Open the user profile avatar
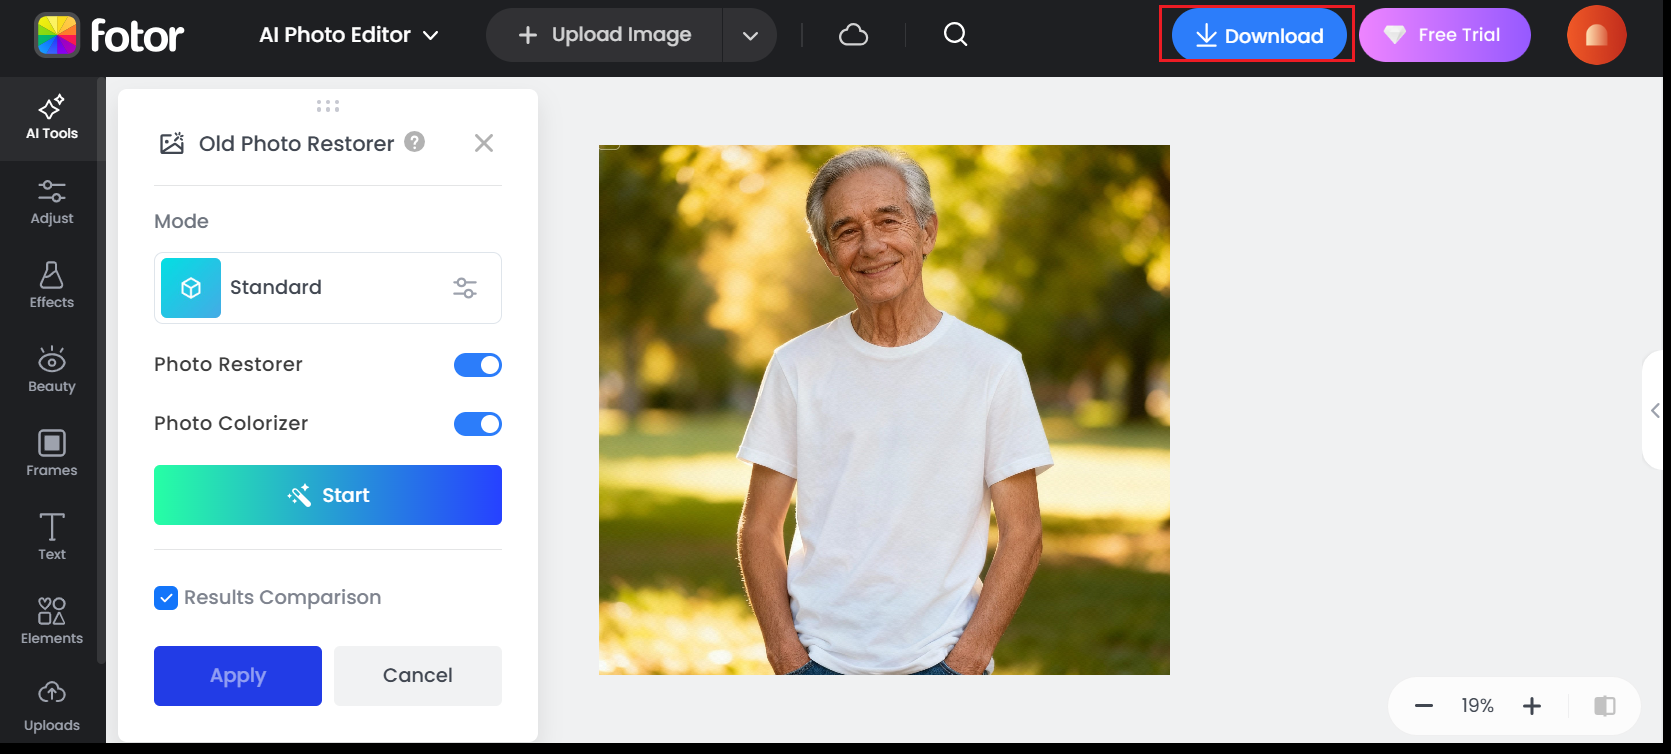Image resolution: width=1671 pixels, height=754 pixels. tap(1596, 35)
